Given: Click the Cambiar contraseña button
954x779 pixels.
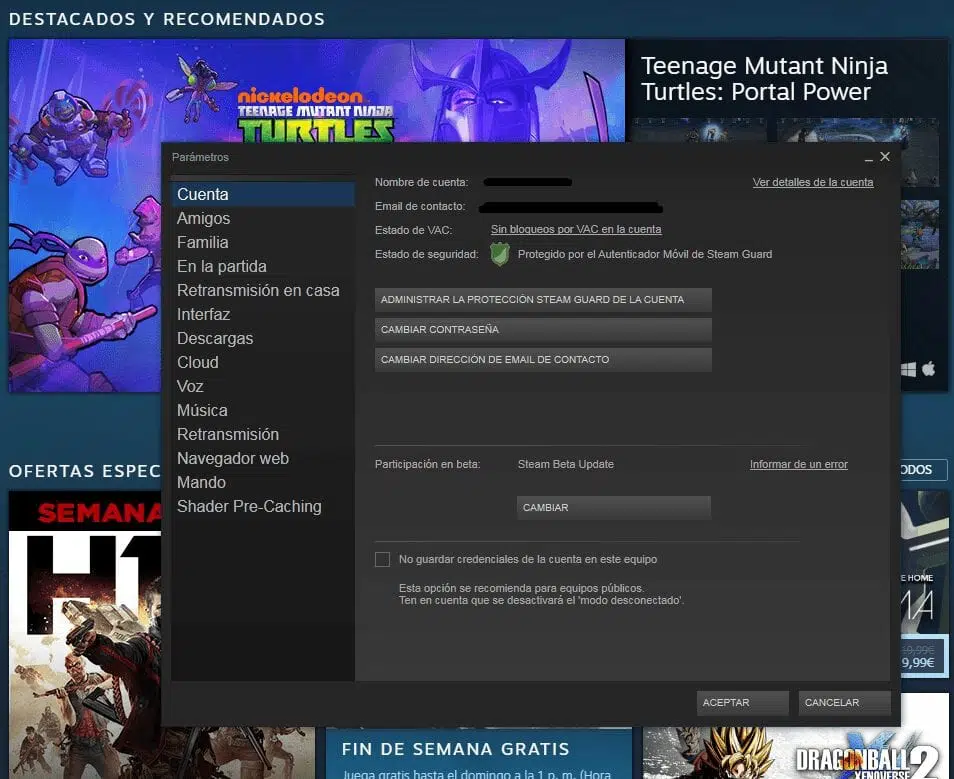Looking at the screenshot, I should click(543, 329).
